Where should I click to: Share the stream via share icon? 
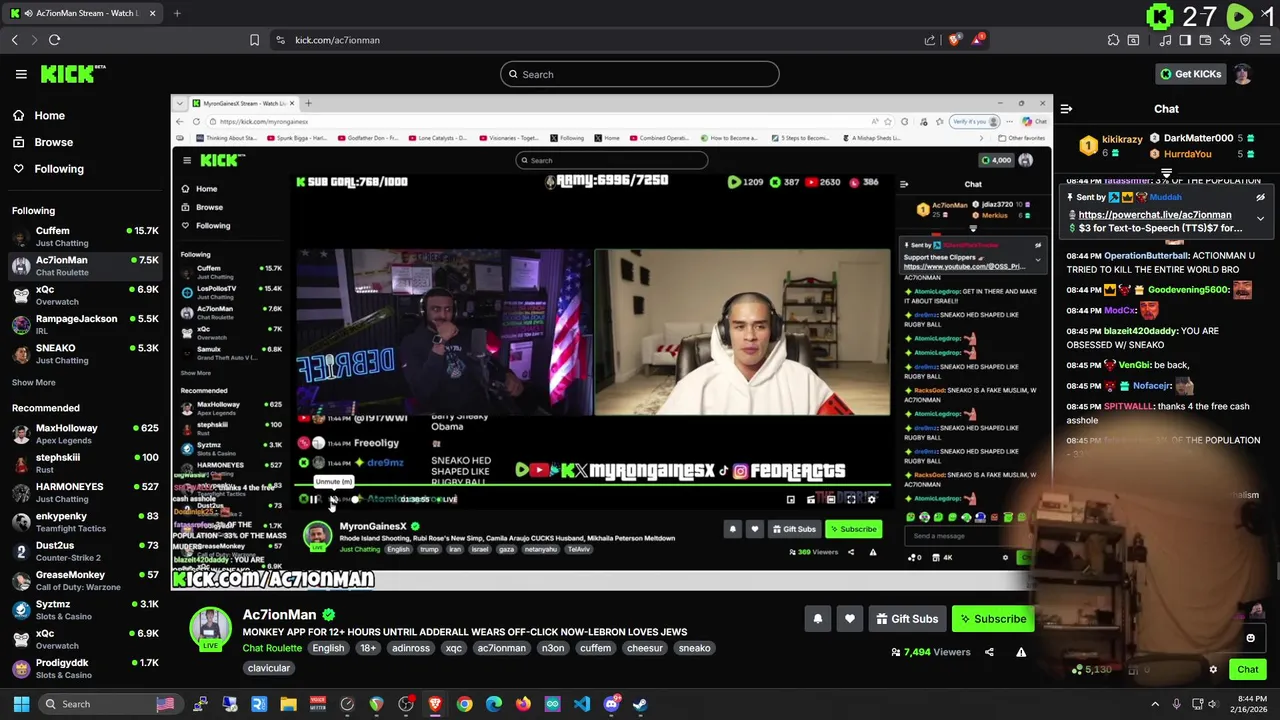point(989,652)
